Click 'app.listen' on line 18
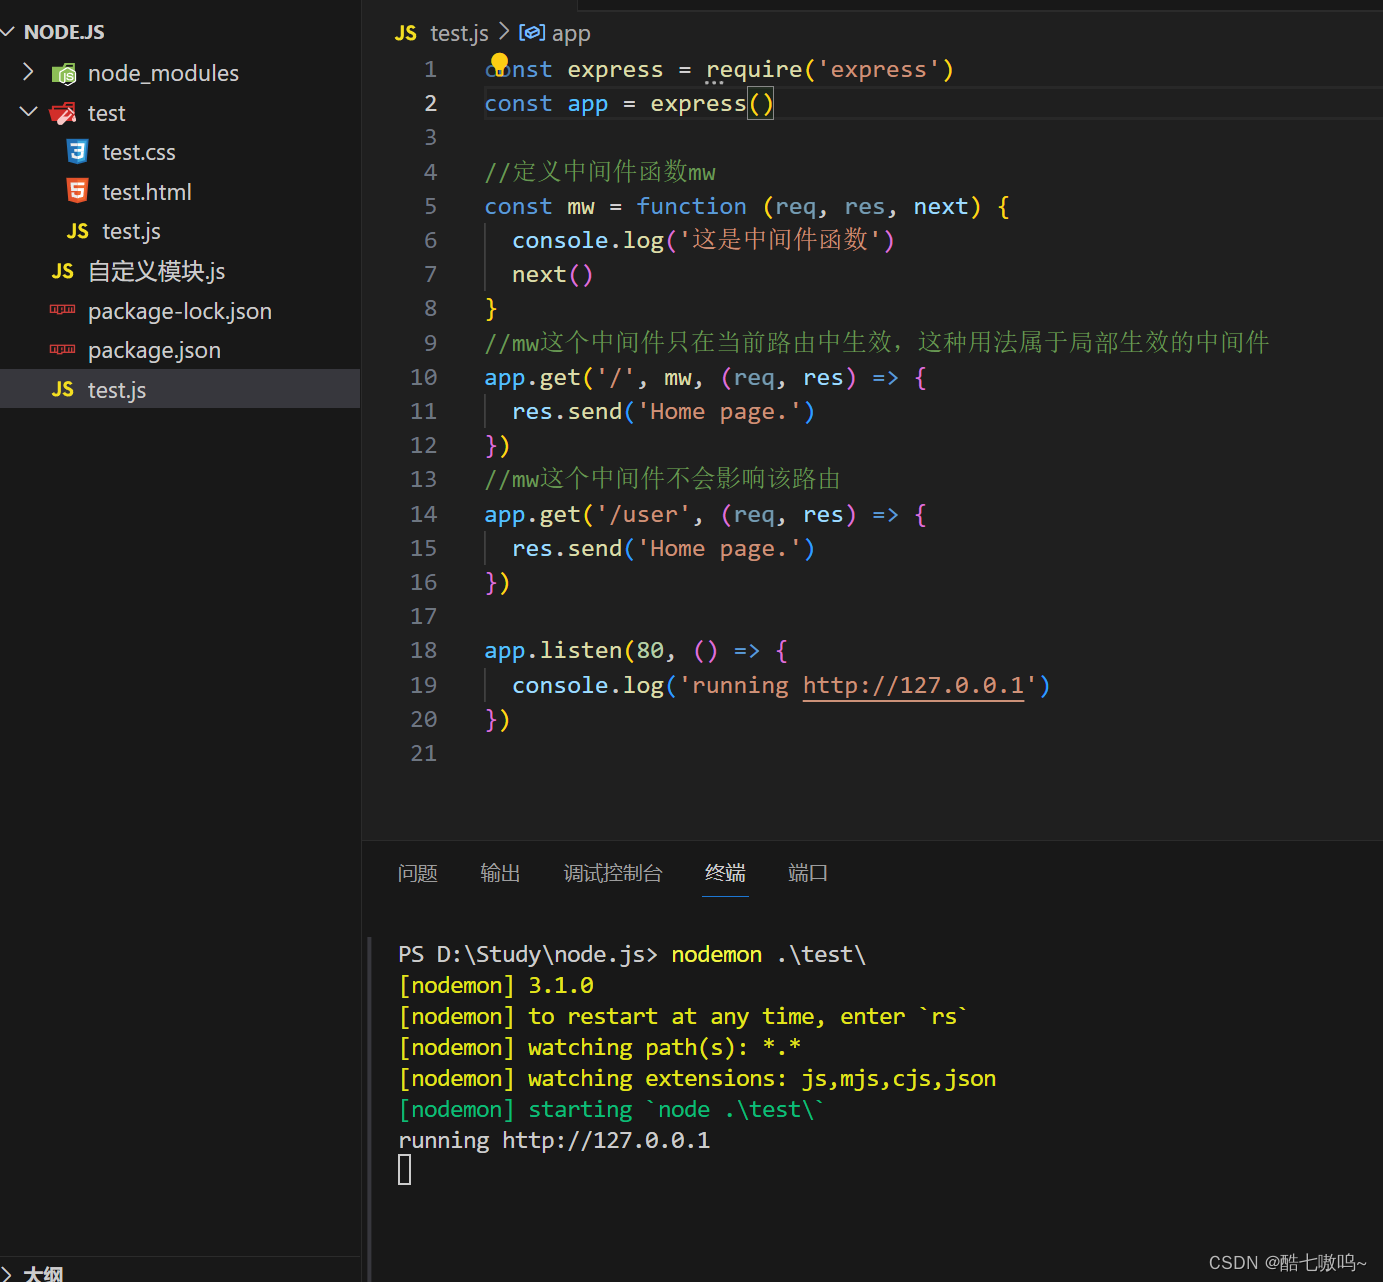Screen dimensions: 1383x1282 click(x=553, y=650)
